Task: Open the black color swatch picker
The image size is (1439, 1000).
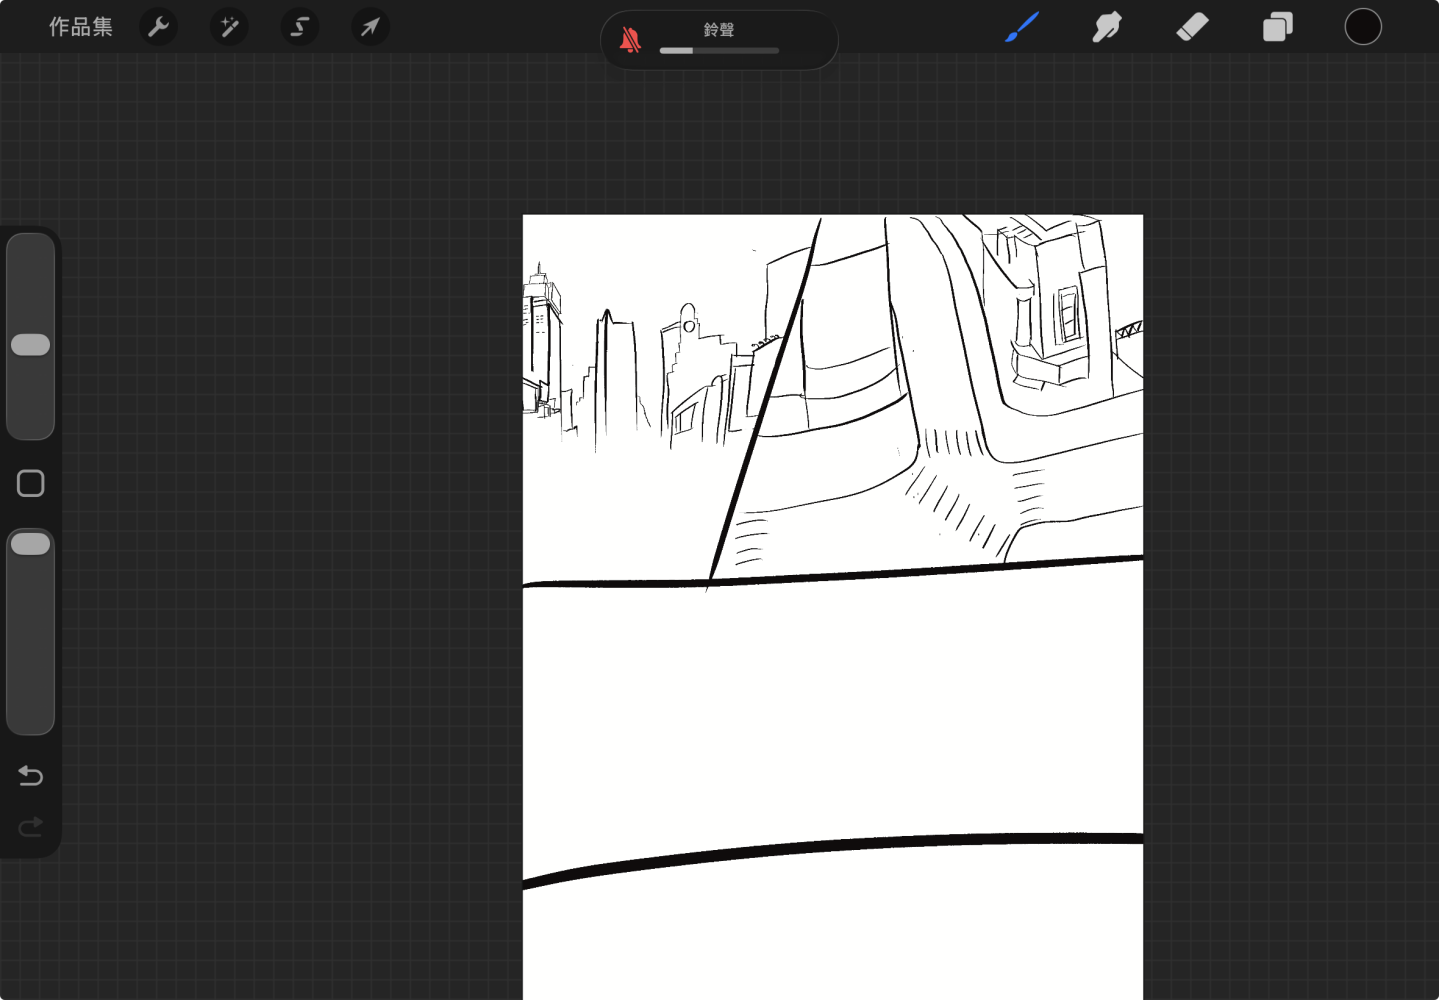Action: (x=1363, y=27)
